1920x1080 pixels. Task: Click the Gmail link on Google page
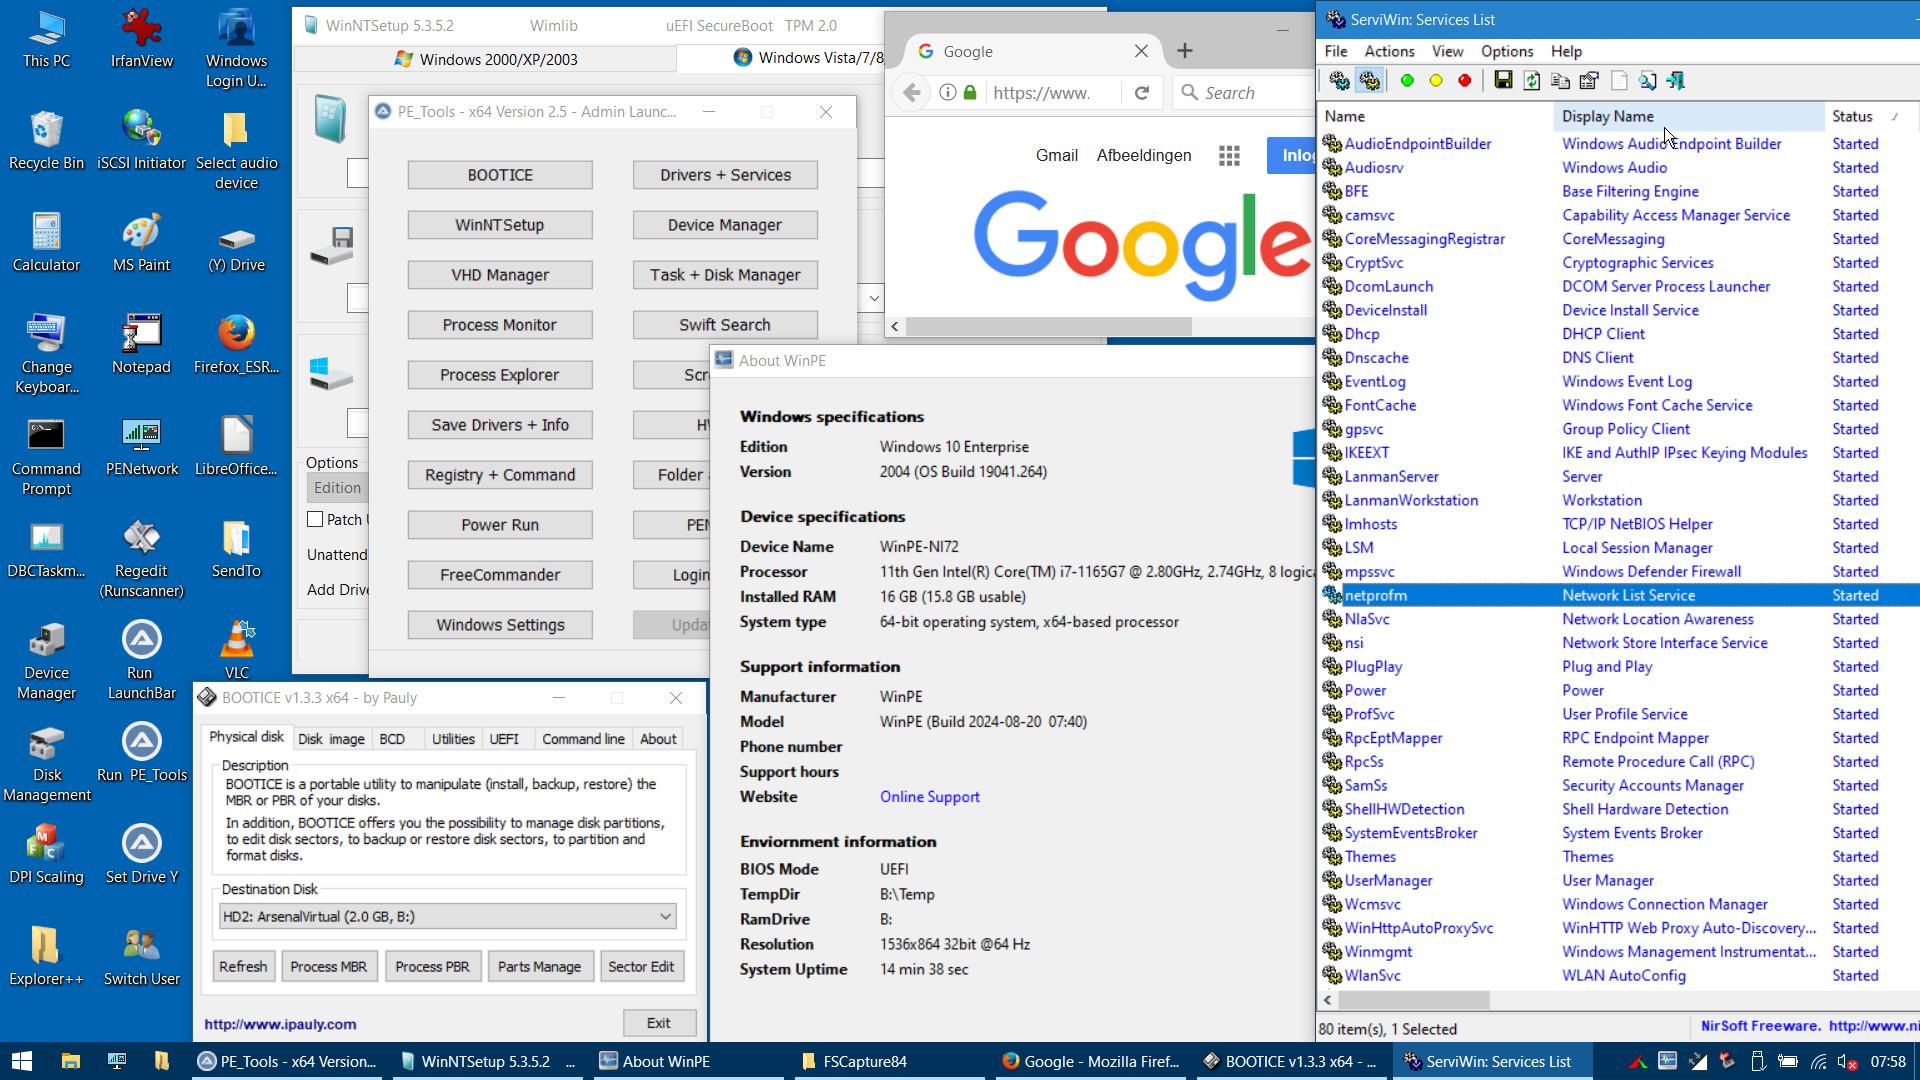pos(1057,156)
